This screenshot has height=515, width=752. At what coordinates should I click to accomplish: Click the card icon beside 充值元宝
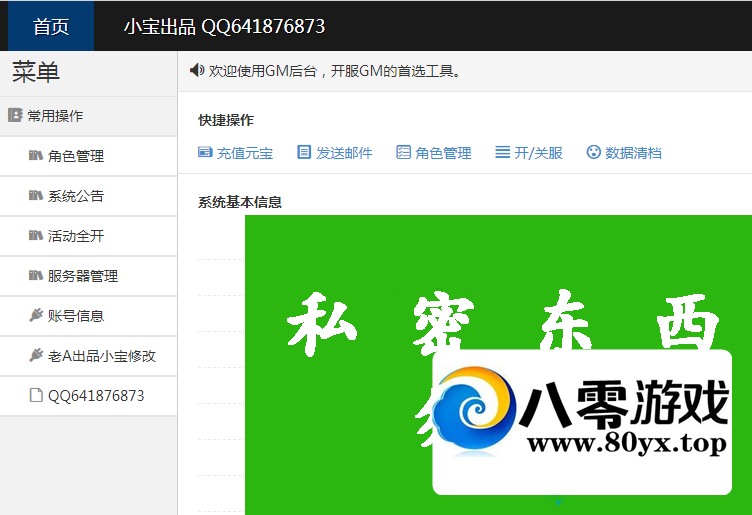pos(205,152)
